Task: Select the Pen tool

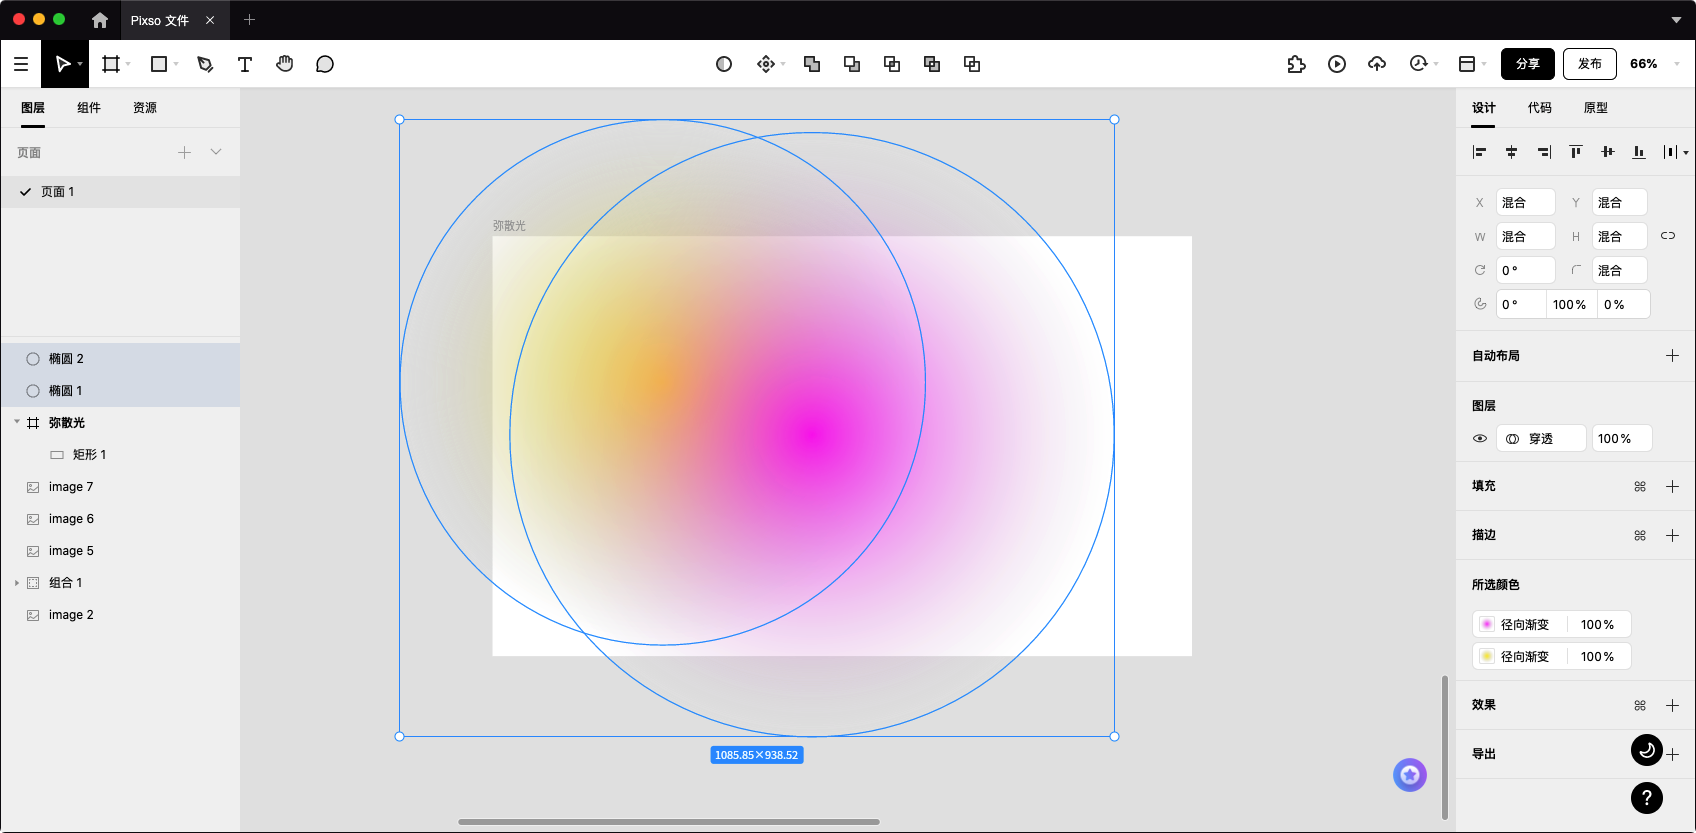Action: [205, 64]
